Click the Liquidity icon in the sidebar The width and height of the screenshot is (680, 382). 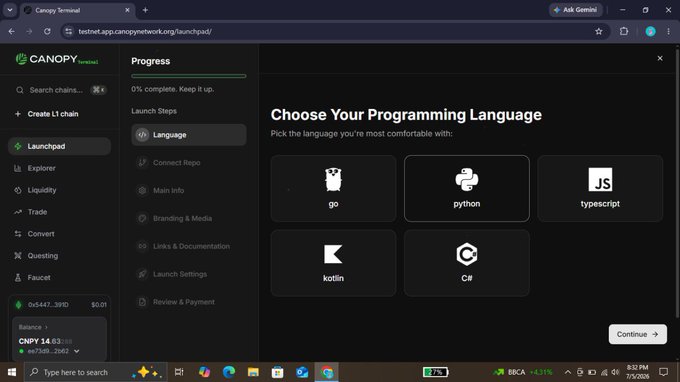(18, 190)
